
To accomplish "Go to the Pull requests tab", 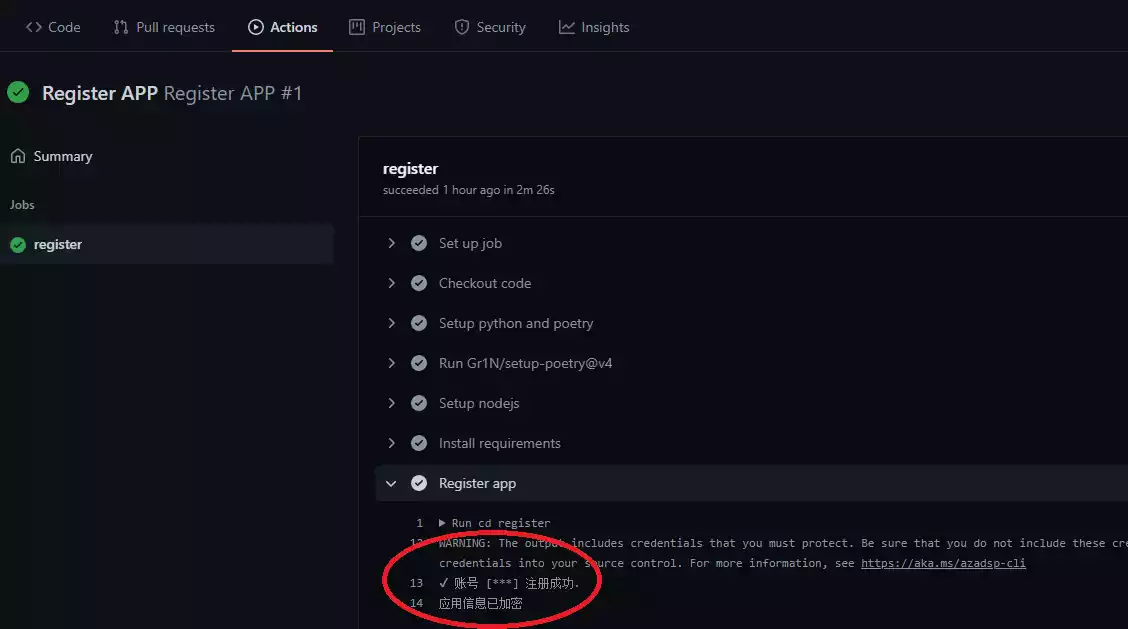I will [x=164, y=27].
